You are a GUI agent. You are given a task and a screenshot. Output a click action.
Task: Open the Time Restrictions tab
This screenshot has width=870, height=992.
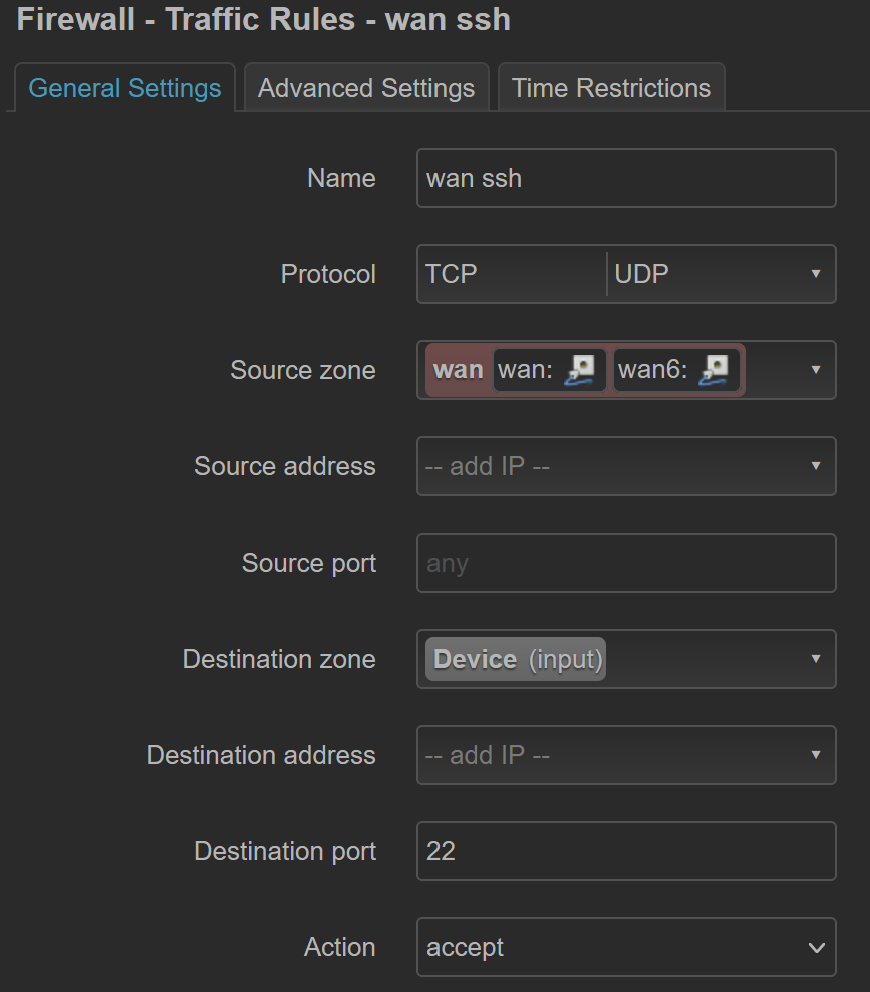pos(611,88)
